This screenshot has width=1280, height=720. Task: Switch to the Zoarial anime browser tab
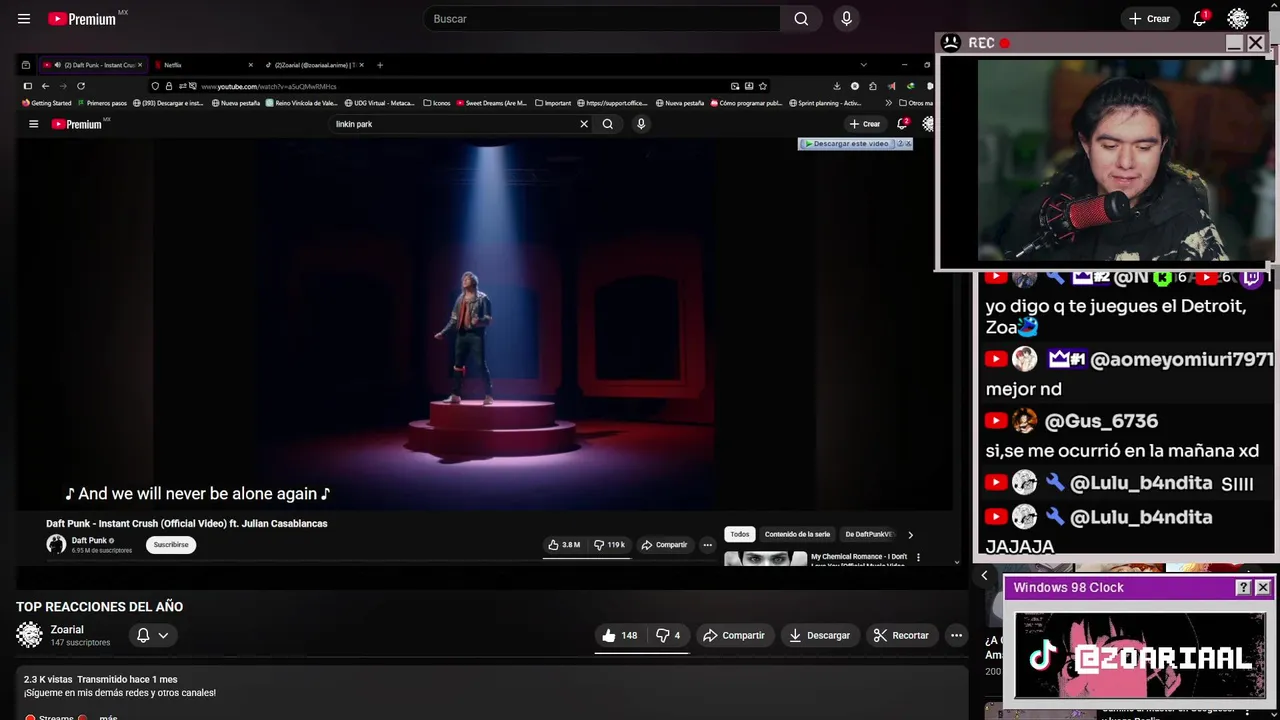point(313,65)
